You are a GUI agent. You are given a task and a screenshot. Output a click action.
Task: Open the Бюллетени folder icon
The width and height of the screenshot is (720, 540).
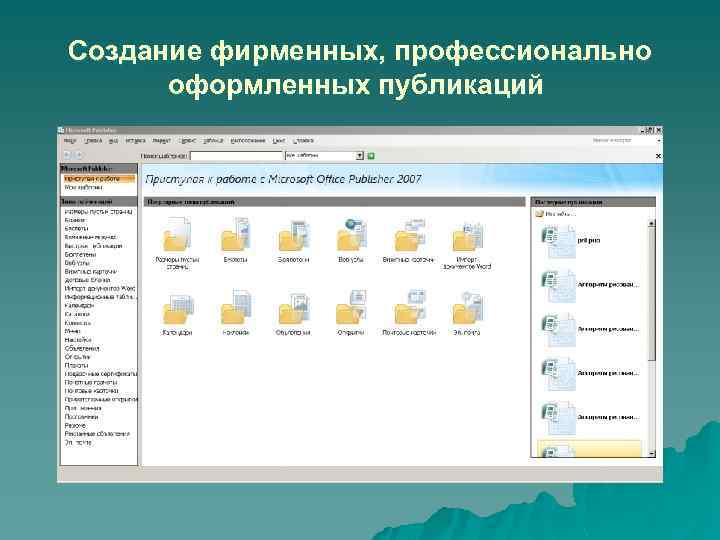coord(293,235)
